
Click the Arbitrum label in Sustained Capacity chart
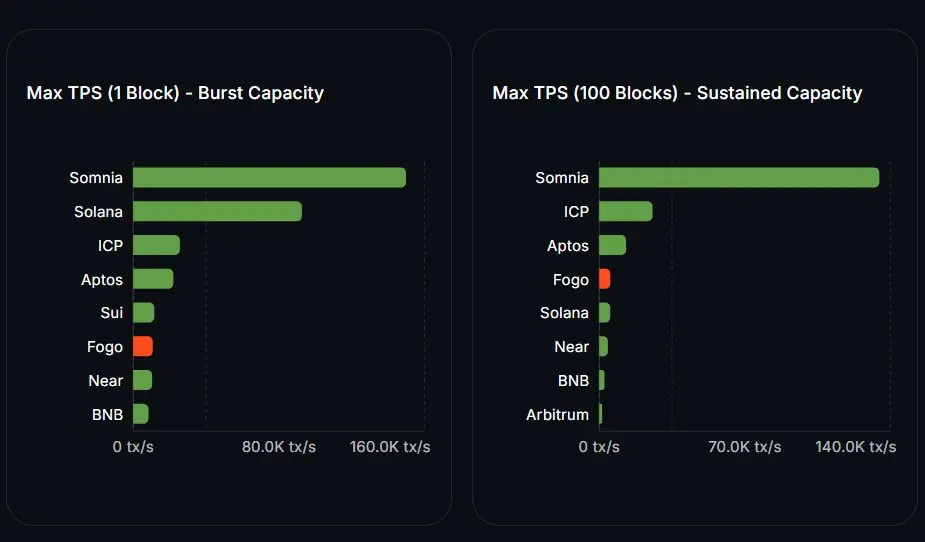[557, 414]
